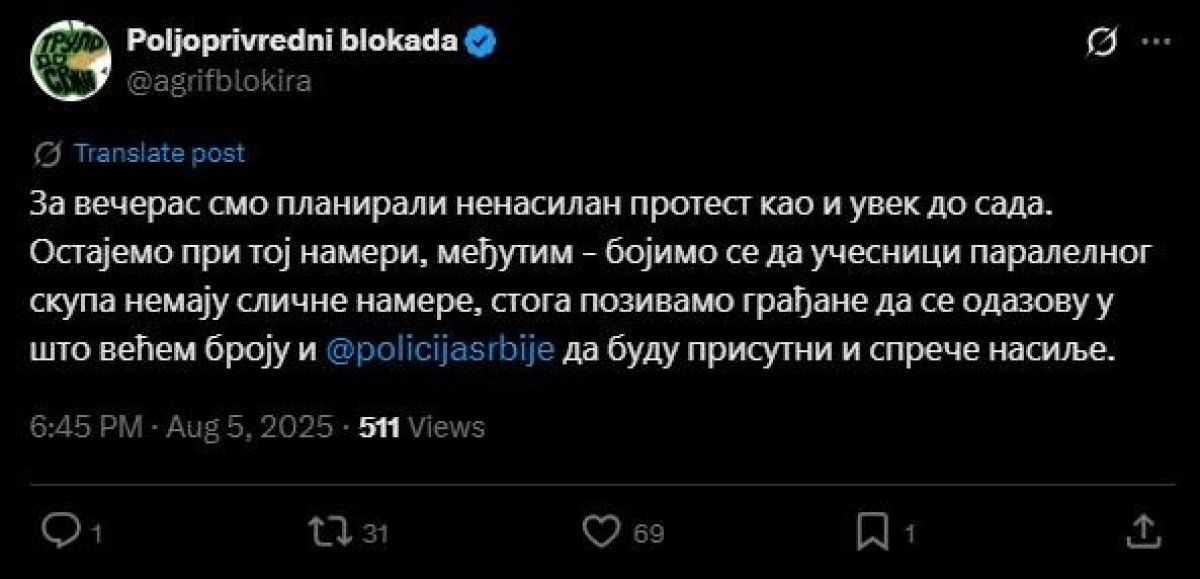Click the retweet count 31
This screenshot has width=1200, height=579.
tap(374, 534)
